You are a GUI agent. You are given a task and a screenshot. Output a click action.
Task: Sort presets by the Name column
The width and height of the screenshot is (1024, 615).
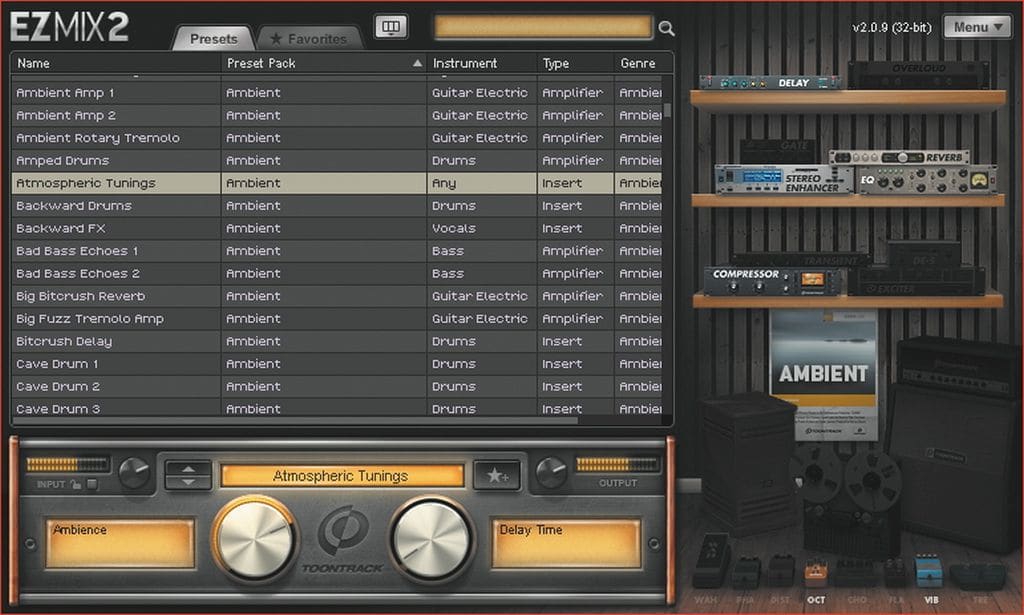click(x=116, y=63)
